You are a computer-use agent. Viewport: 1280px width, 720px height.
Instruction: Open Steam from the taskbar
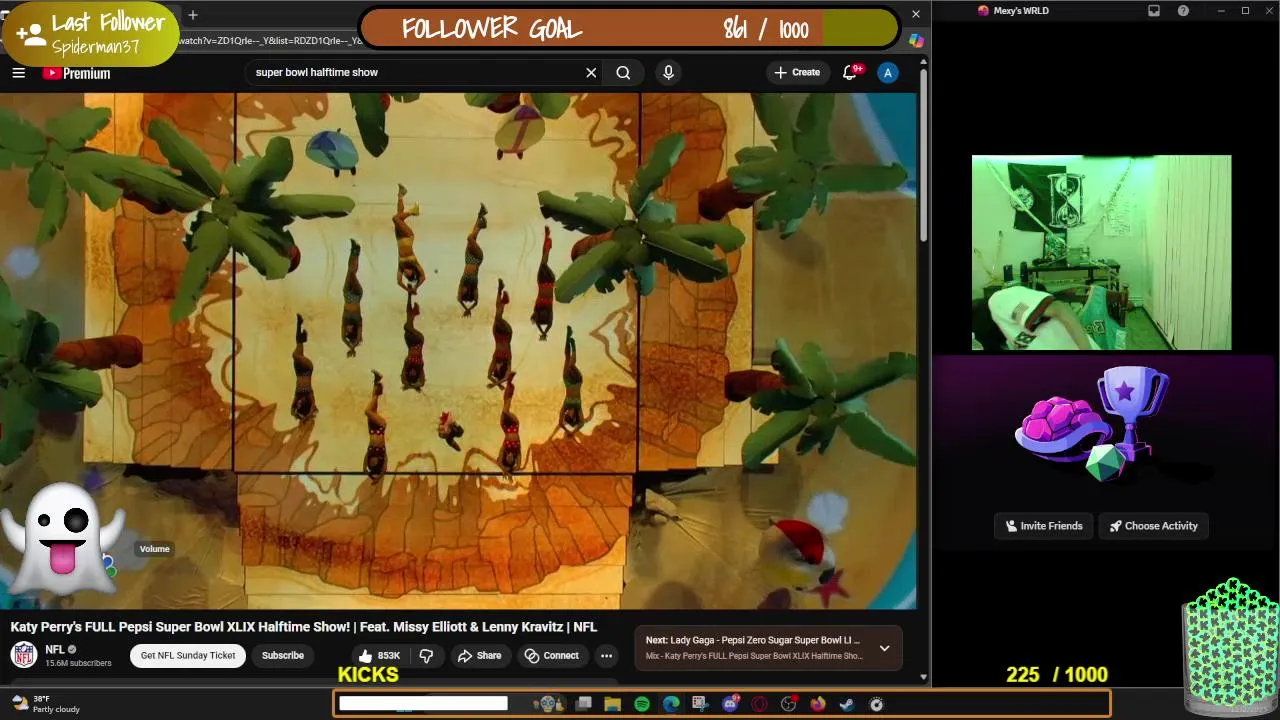tap(847, 704)
